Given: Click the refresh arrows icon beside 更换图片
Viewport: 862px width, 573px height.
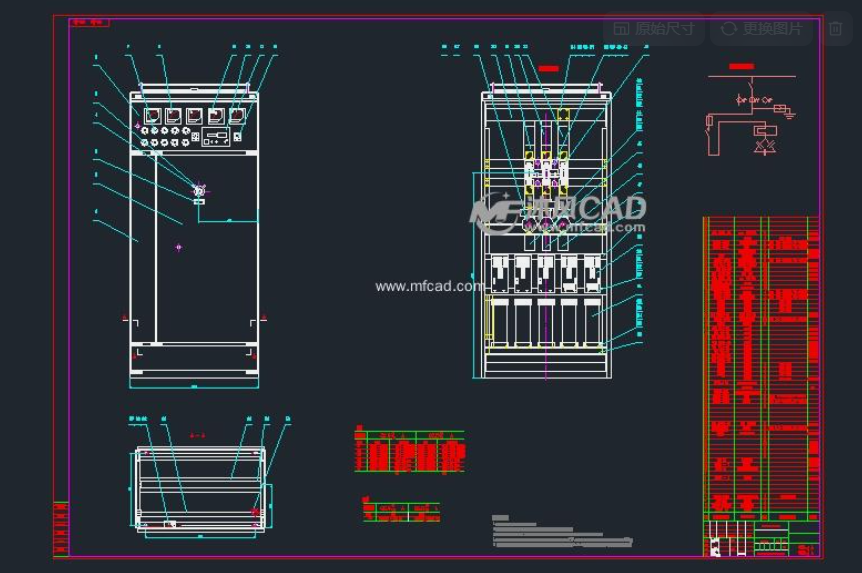Looking at the screenshot, I should (729, 29).
